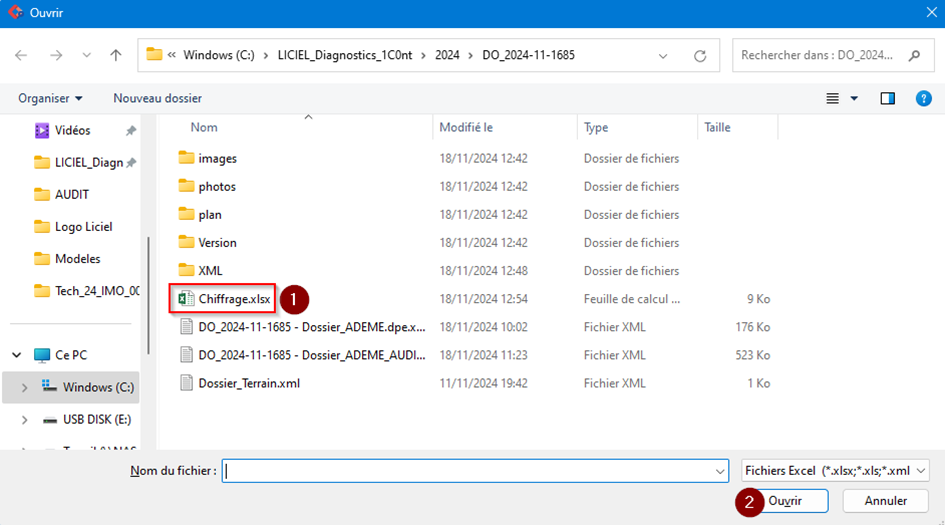
Task: Click the DO_2024-11-1685 breadcrumb
Action: coord(529,55)
